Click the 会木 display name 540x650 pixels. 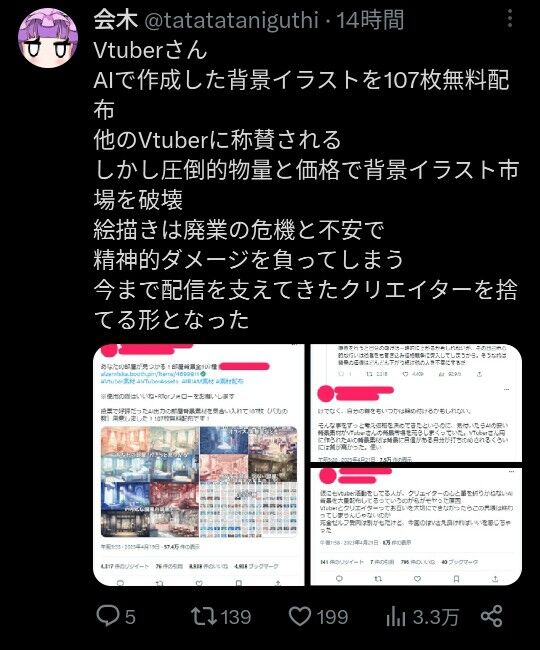point(115,20)
